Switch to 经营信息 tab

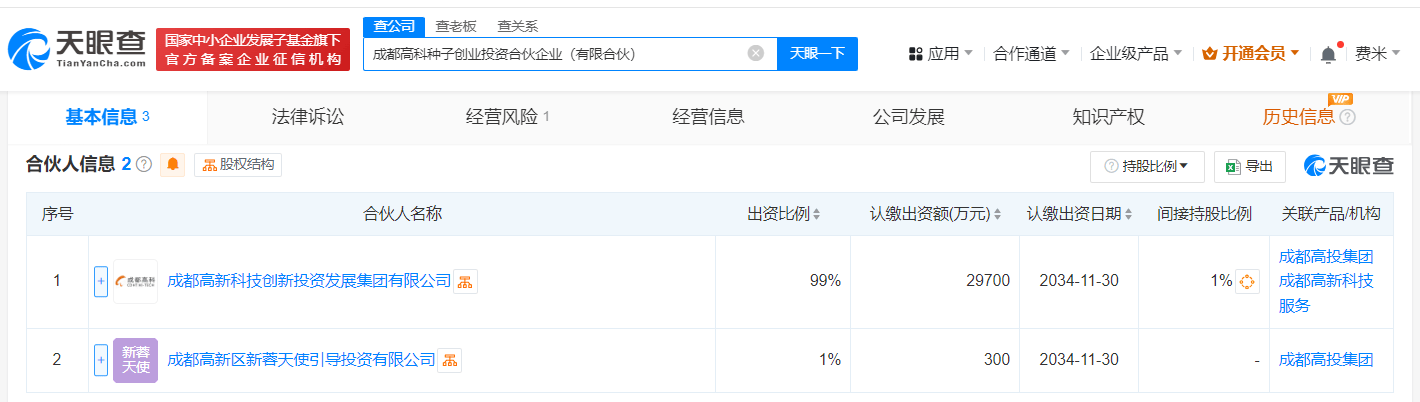pyautogui.click(x=708, y=117)
